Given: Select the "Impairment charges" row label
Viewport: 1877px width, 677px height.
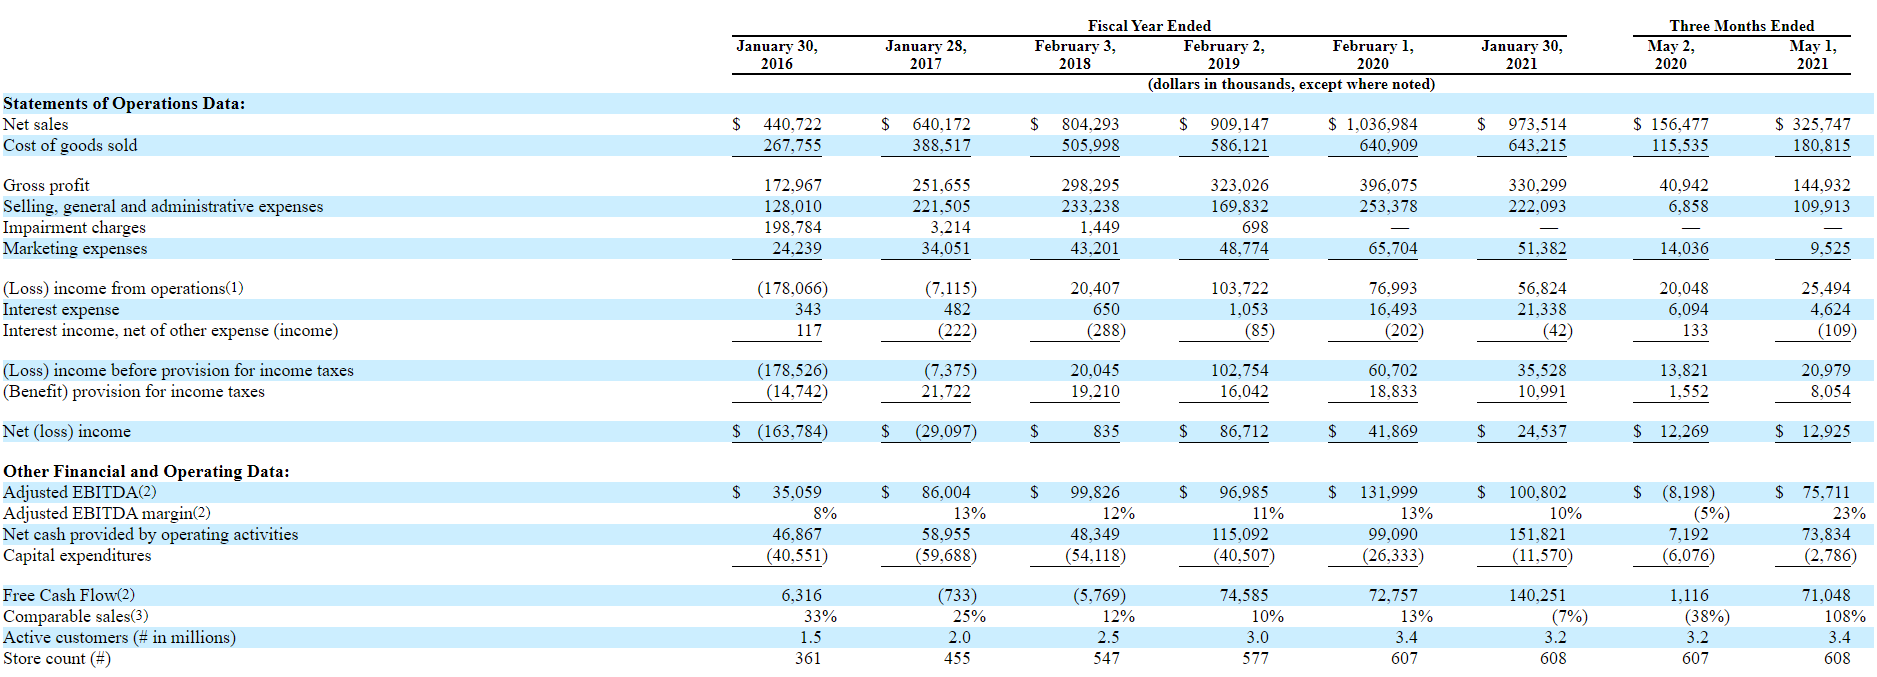Looking at the screenshot, I should (x=74, y=227).
